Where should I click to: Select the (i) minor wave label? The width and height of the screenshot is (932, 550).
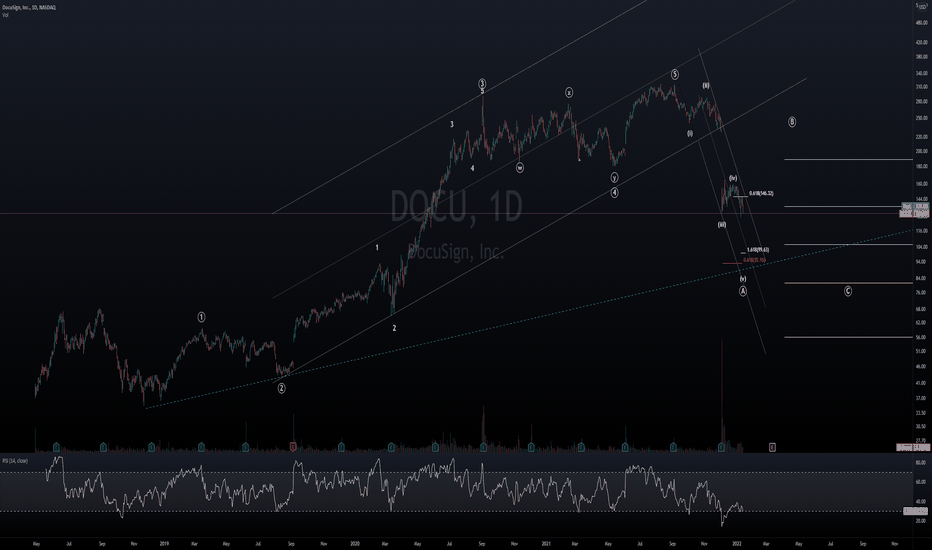pyautogui.click(x=690, y=133)
